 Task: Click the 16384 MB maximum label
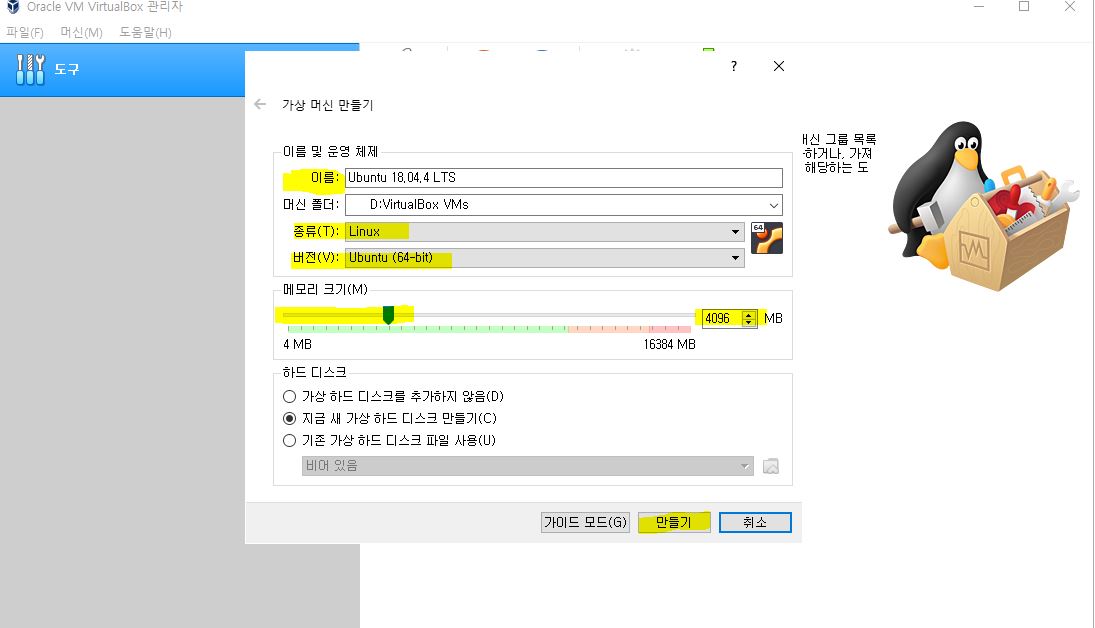669,344
